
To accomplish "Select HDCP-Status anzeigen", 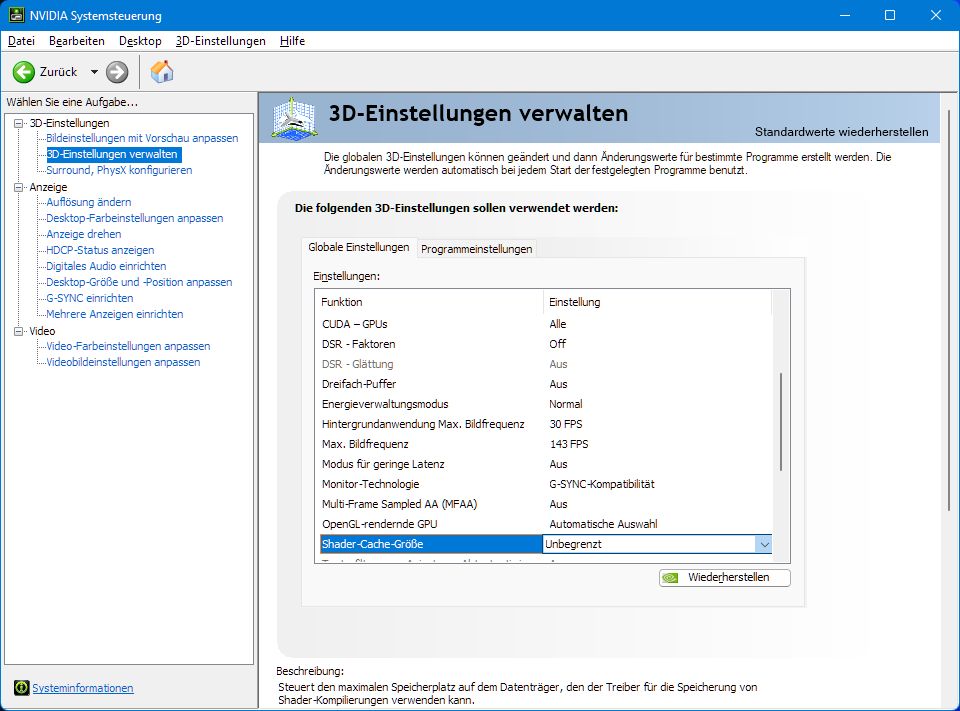I will point(100,250).
